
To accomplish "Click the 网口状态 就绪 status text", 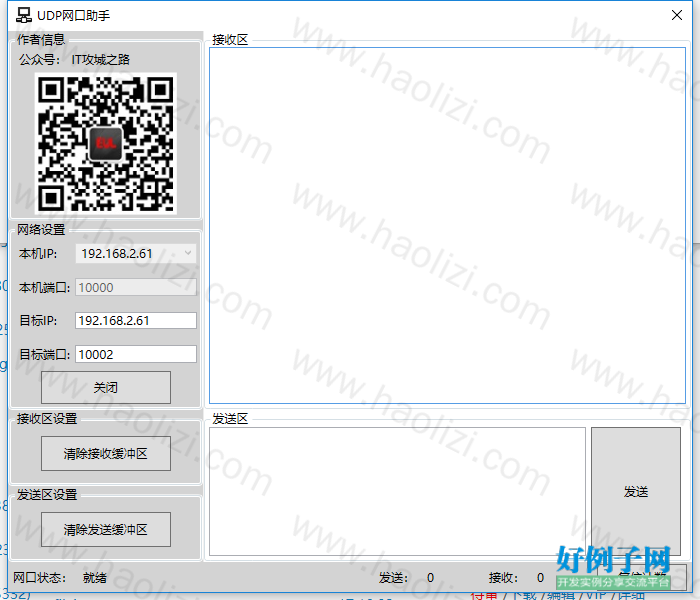I will [95, 578].
